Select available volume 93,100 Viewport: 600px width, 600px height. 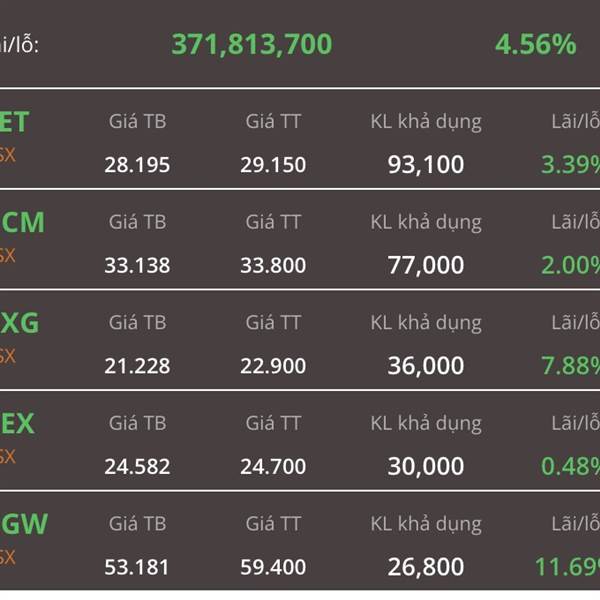click(x=425, y=164)
